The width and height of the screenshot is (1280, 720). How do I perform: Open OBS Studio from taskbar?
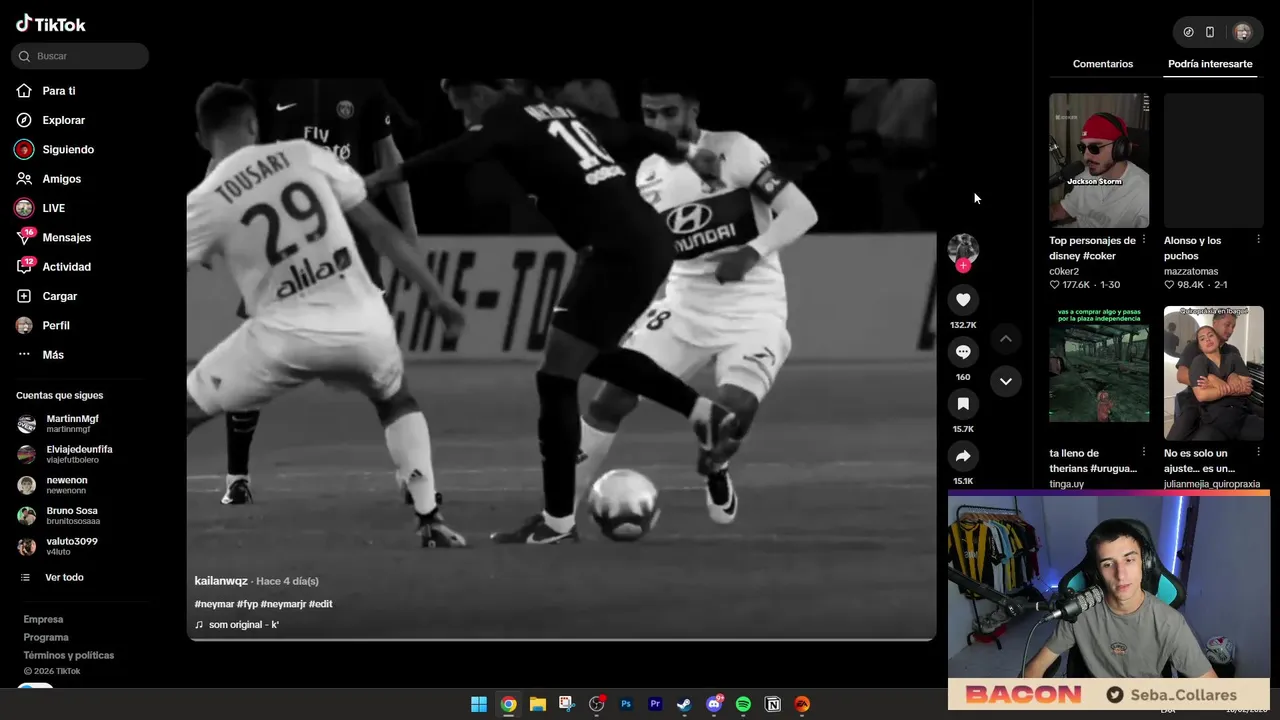[x=597, y=704]
